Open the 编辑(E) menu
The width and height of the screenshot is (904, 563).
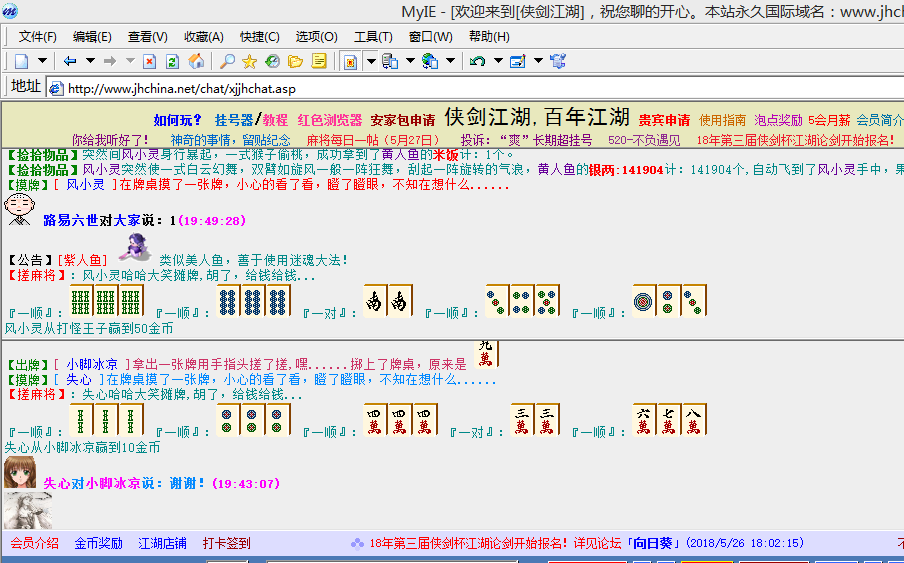coord(92,37)
